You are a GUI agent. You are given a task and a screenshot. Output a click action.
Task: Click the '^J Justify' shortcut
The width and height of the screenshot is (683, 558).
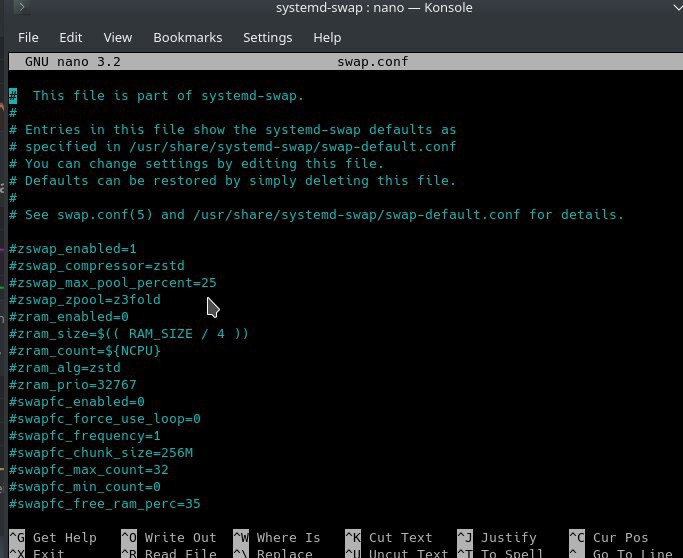pos(497,538)
